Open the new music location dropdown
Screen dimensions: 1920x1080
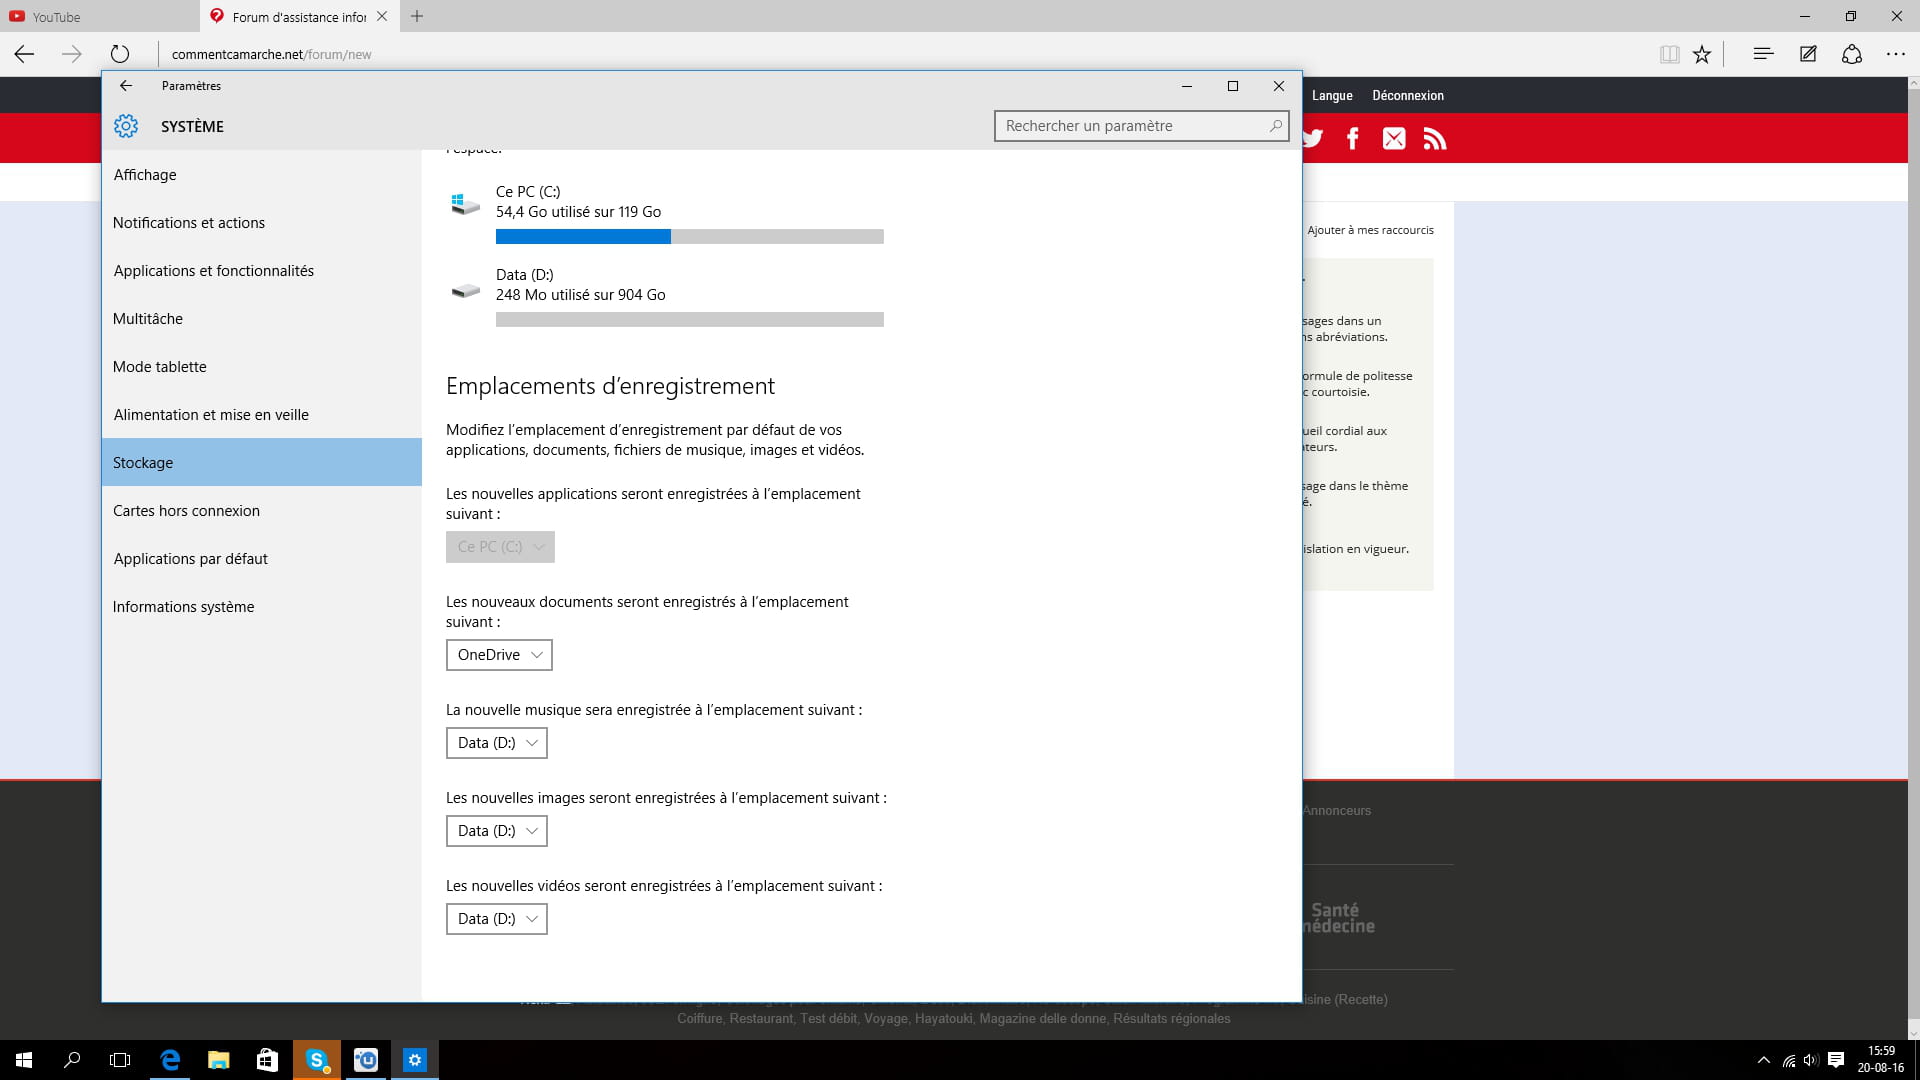point(497,743)
